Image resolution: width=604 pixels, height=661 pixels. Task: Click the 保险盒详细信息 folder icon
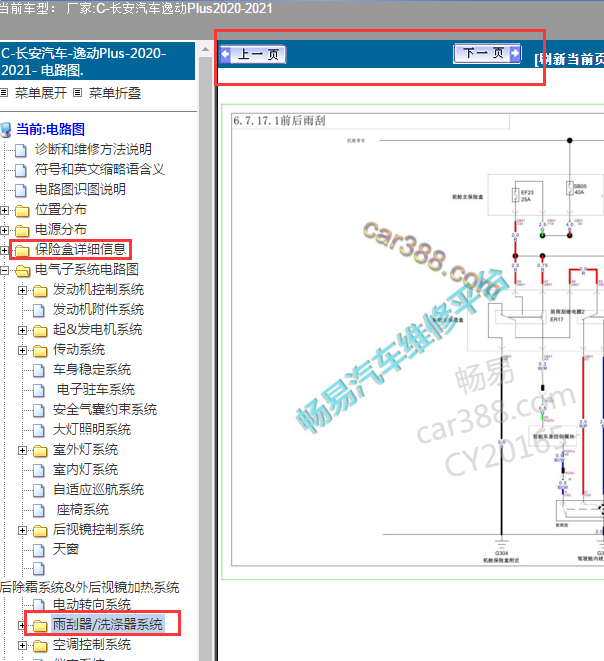(x=22, y=250)
